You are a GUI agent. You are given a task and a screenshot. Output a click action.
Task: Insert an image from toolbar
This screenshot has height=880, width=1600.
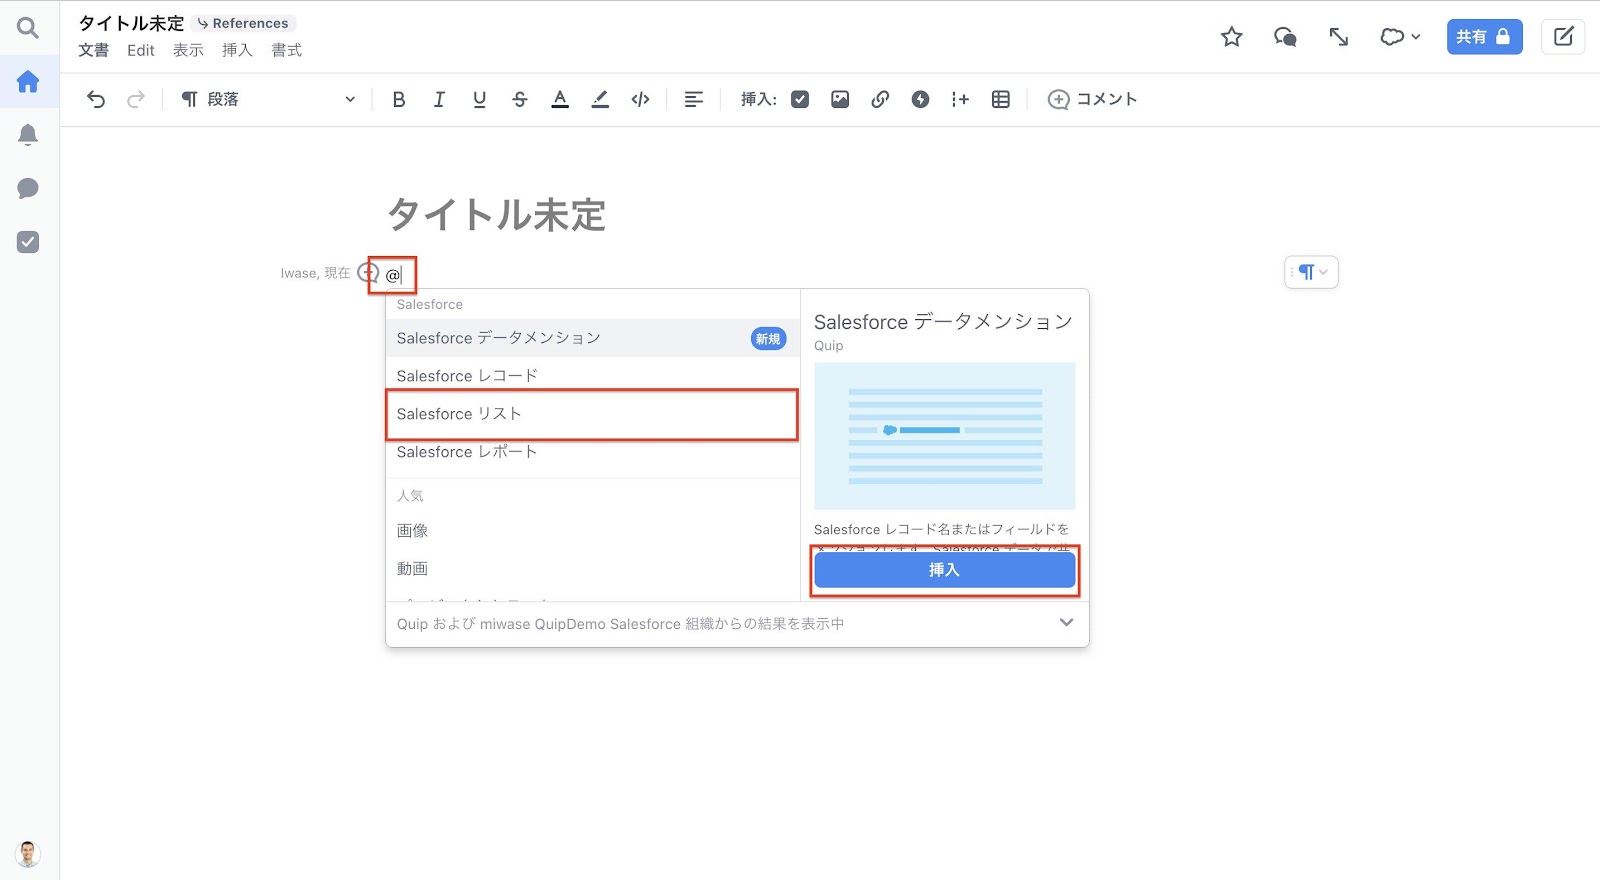click(x=840, y=99)
